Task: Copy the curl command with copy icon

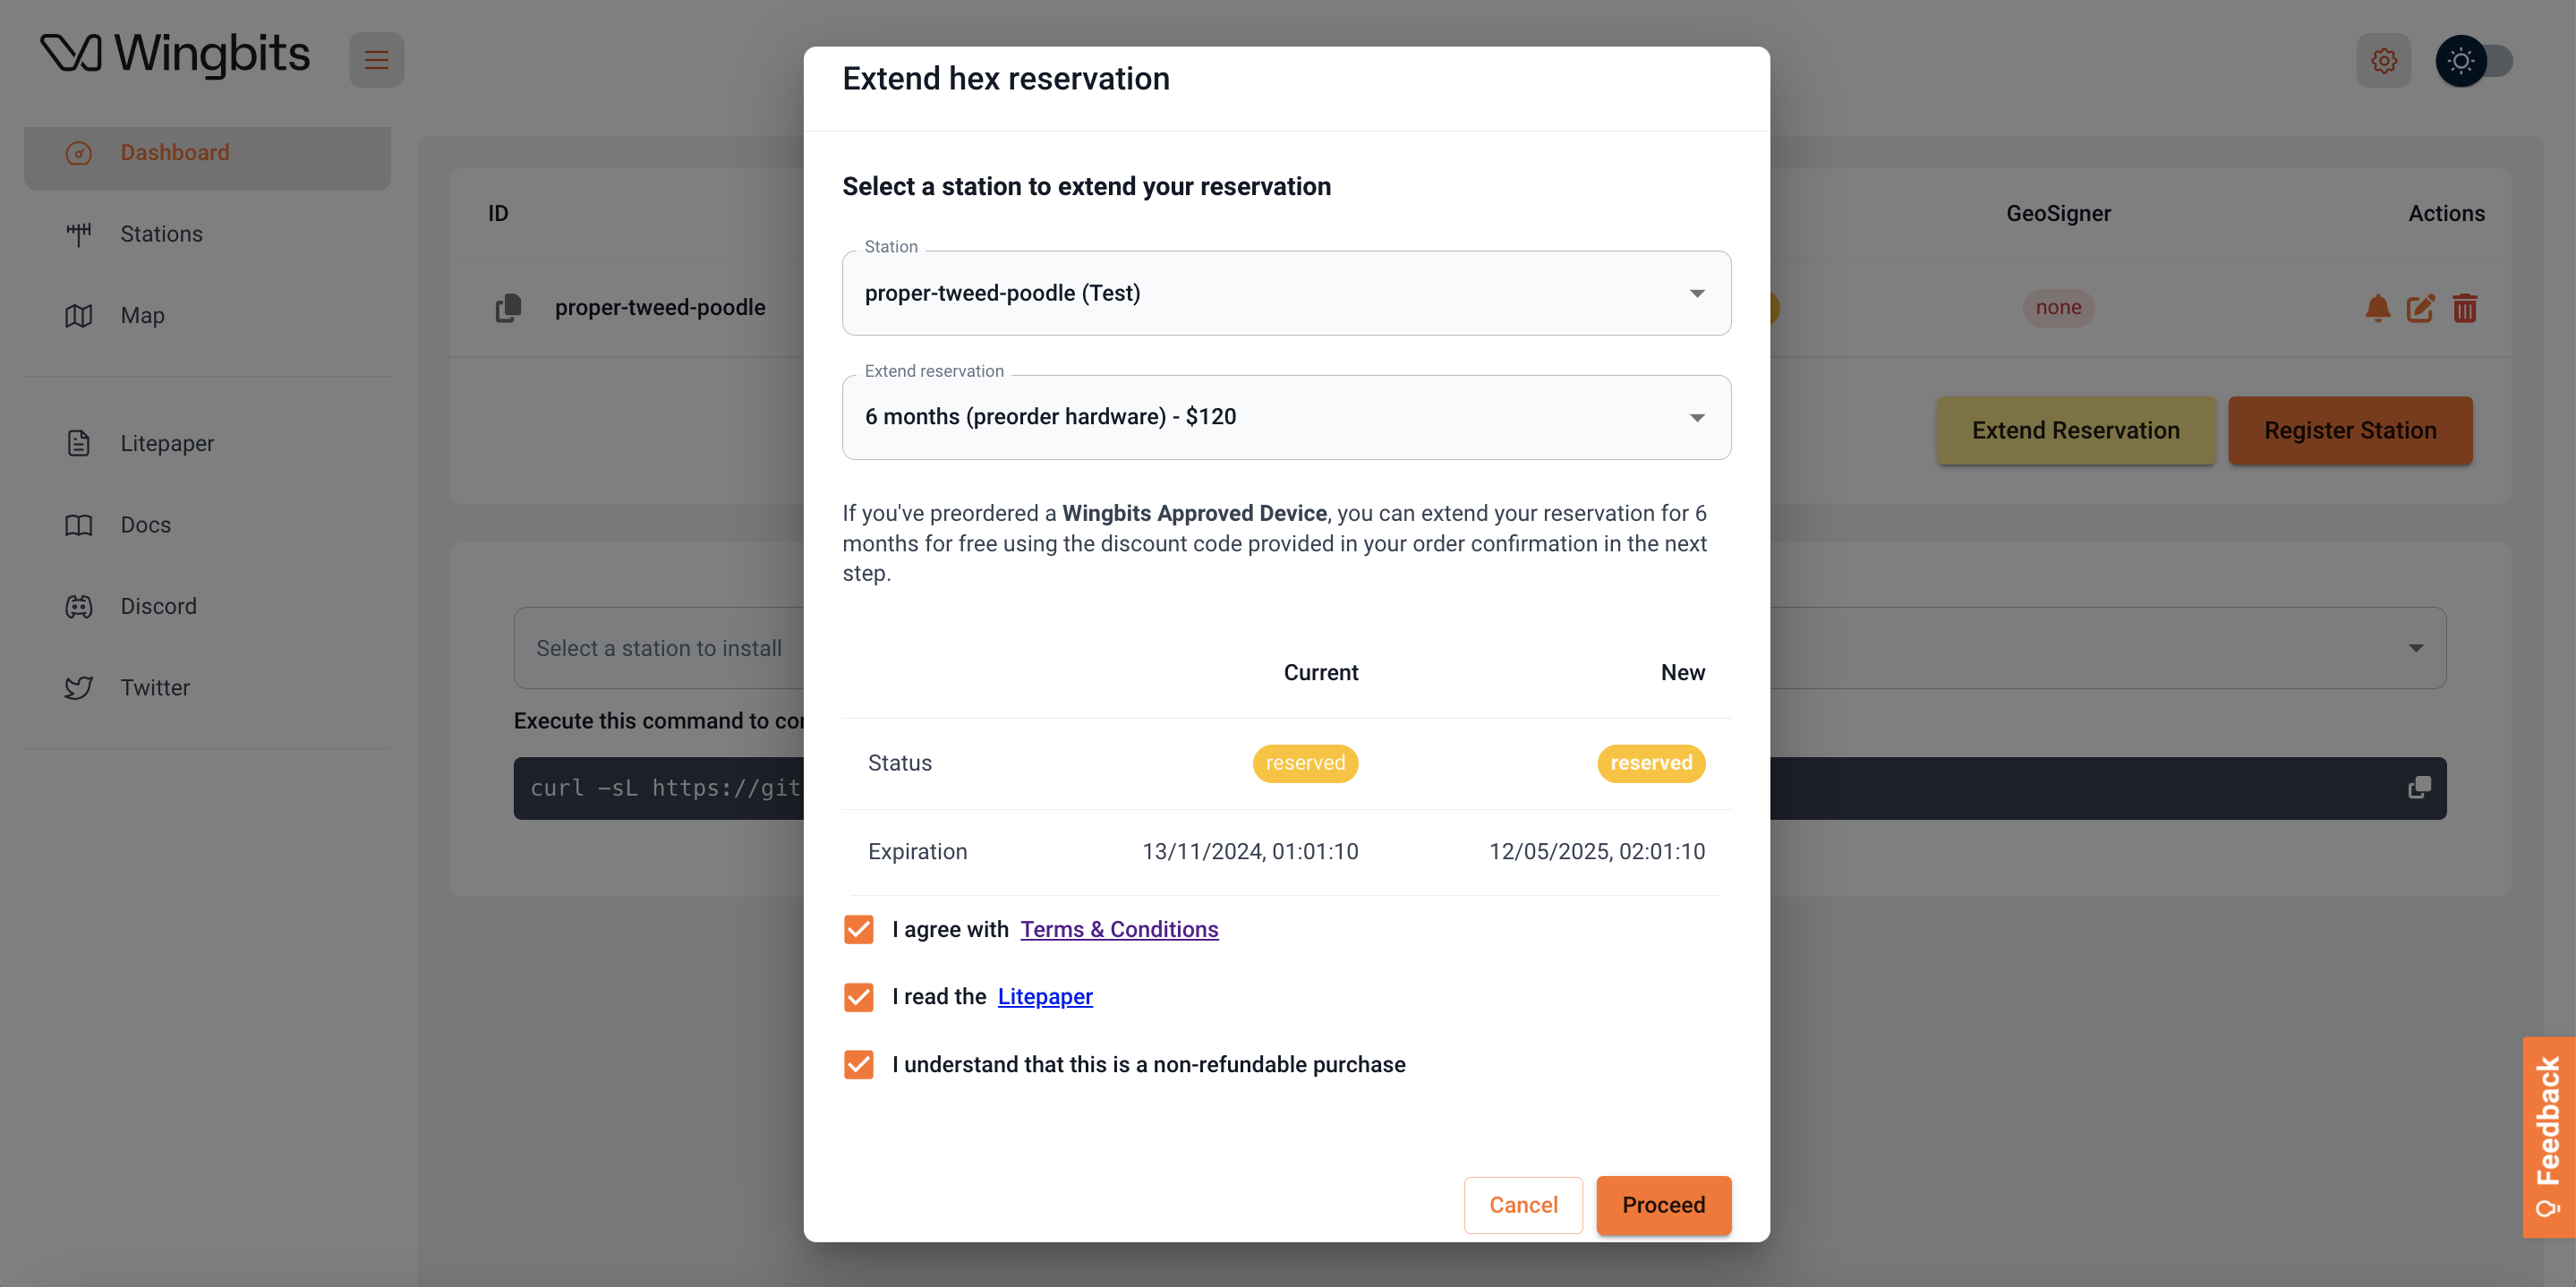Action: (x=2419, y=788)
